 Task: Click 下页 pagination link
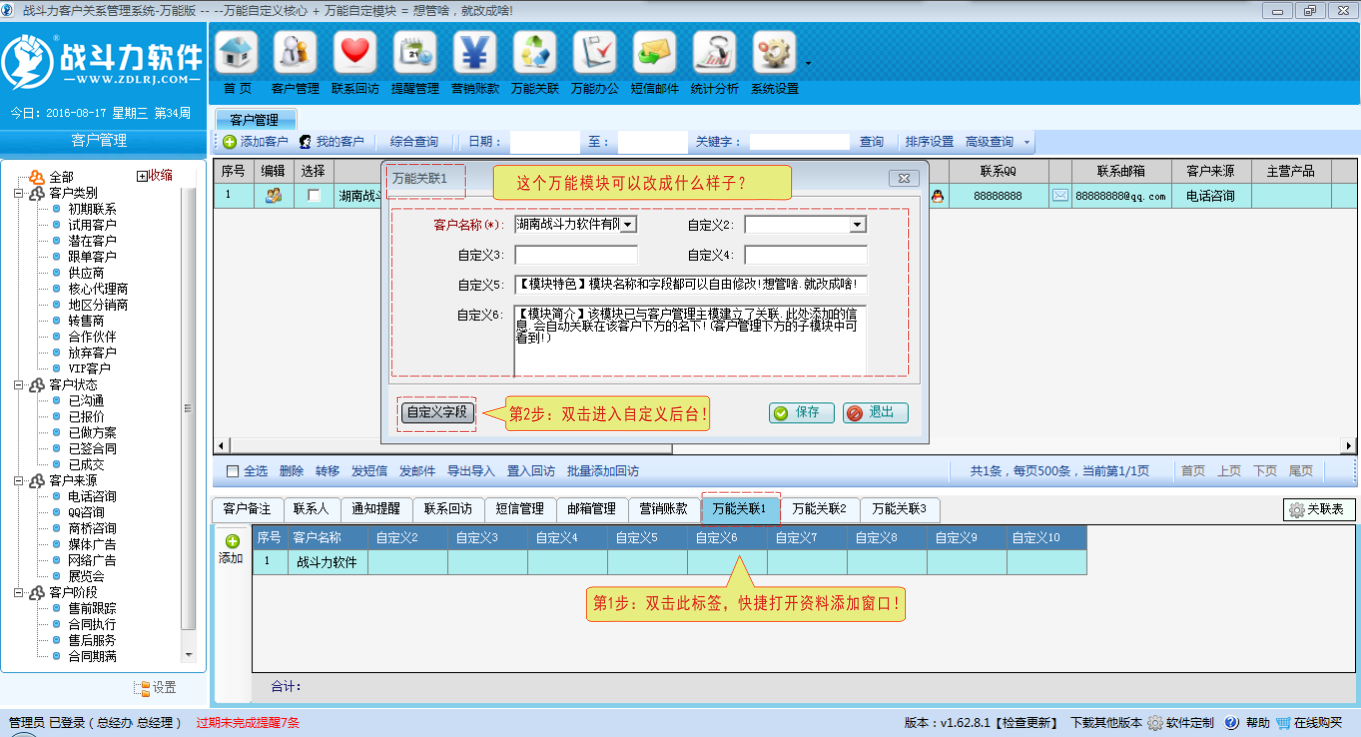tap(1265, 471)
